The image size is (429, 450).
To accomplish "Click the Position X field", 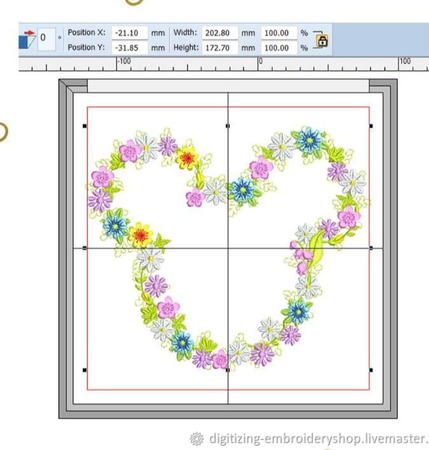I will [x=129, y=33].
